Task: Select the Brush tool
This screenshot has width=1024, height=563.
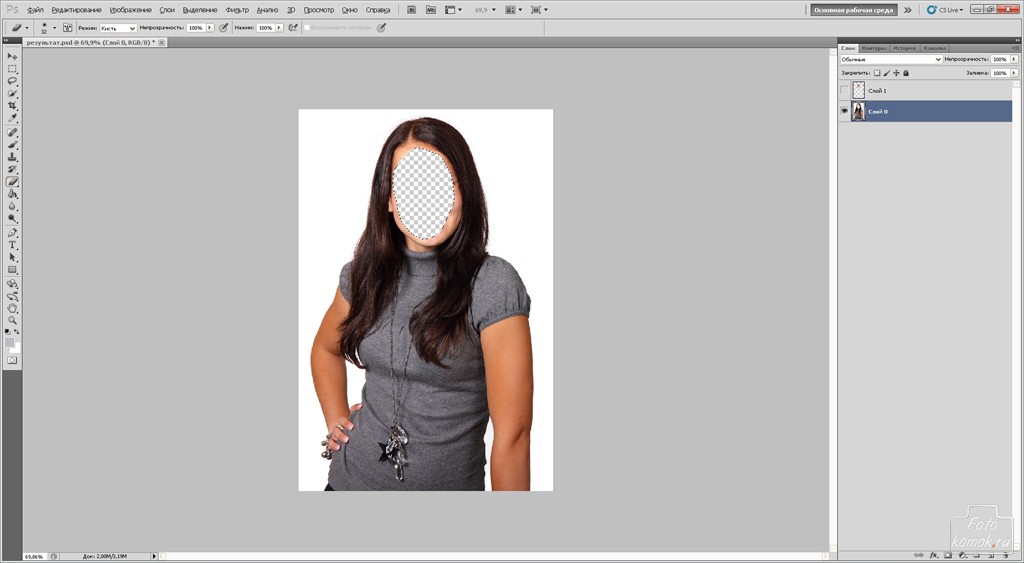Action: point(12,145)
